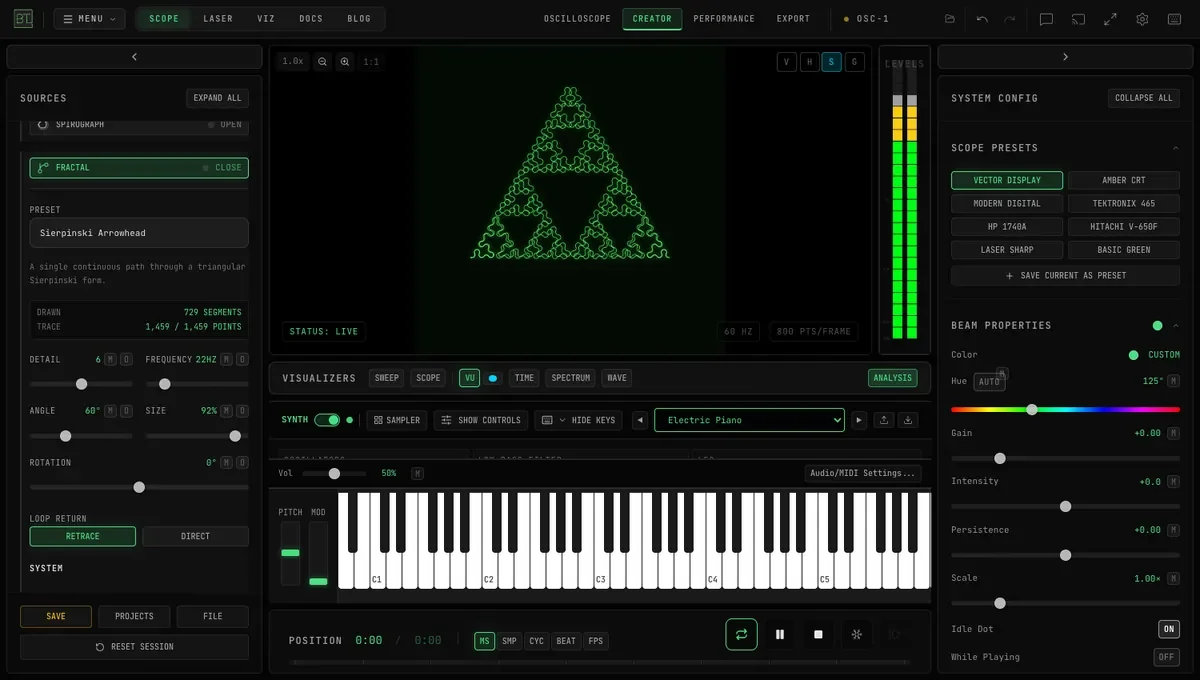
Task: Select the Direct loop return option
Action: [195, 536]
